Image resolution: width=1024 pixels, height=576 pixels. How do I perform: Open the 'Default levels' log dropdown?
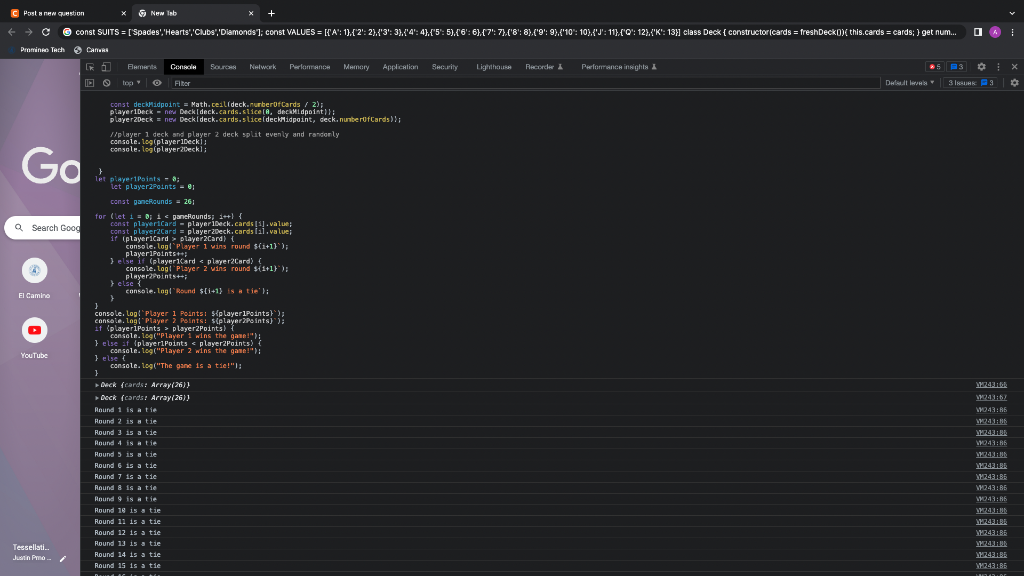pos(909,83)
